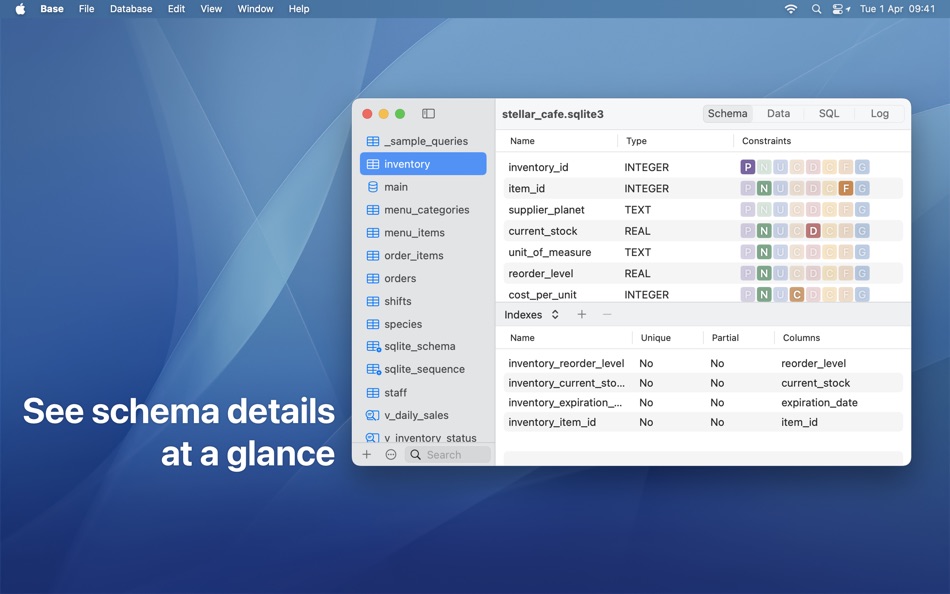
Task: Click the remove index minus button
Action: point(607,315)
